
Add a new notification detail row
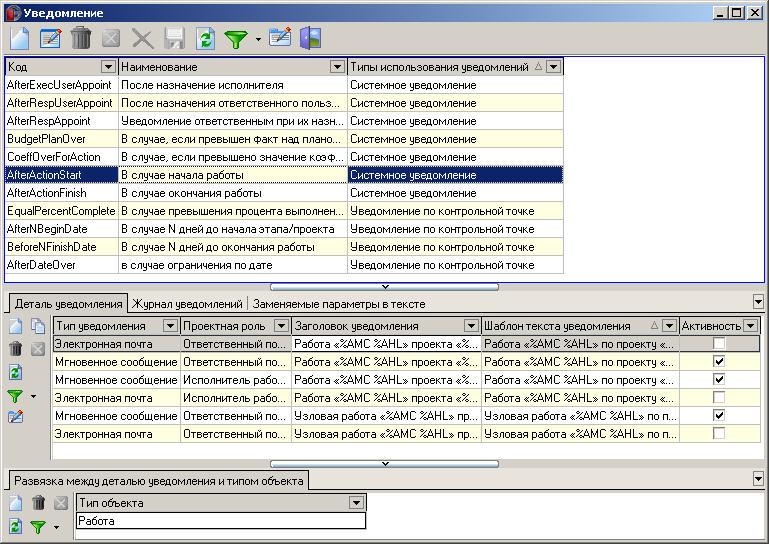pos(16,326)
